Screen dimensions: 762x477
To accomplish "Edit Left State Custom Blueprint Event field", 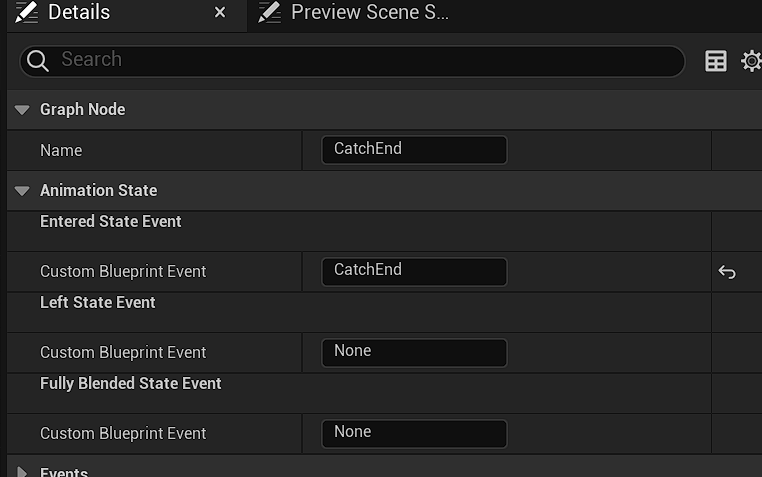I will click(x=415, y=353).
